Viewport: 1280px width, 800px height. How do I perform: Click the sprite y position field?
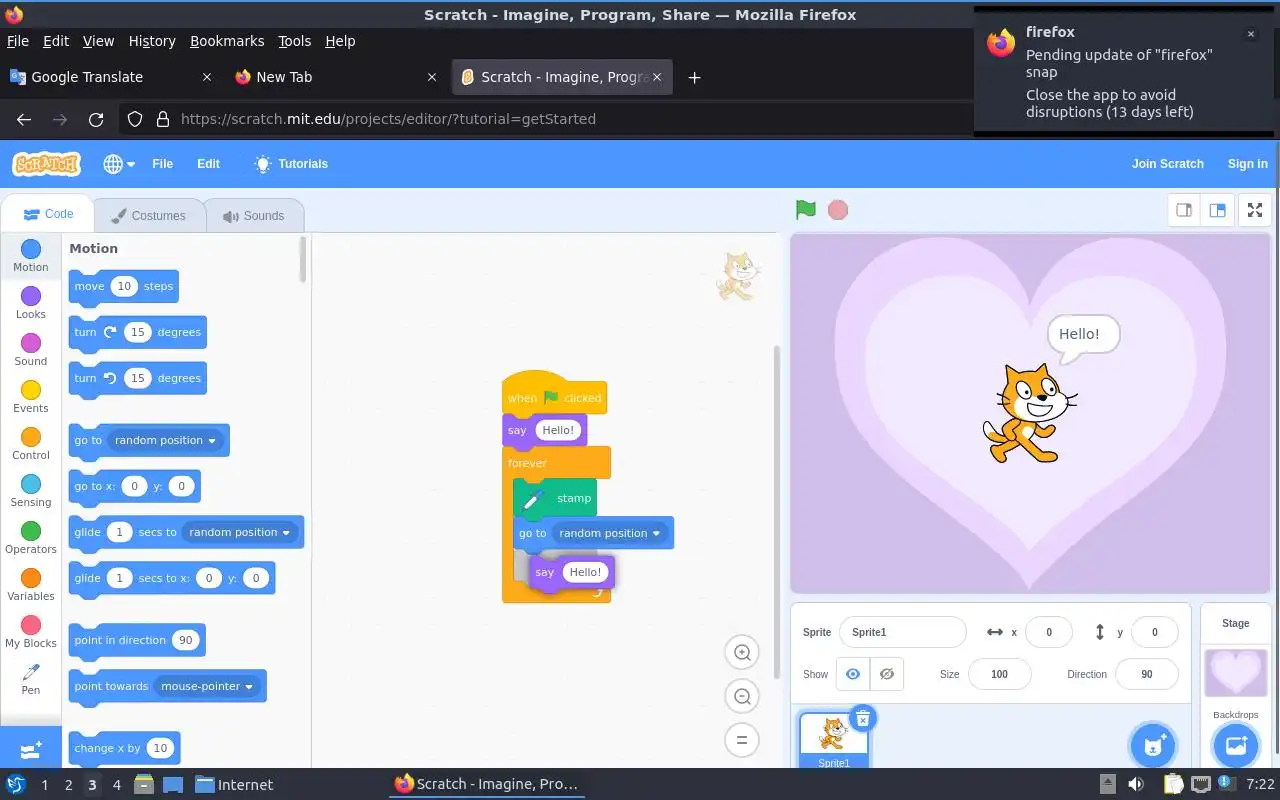point(1154,632)
